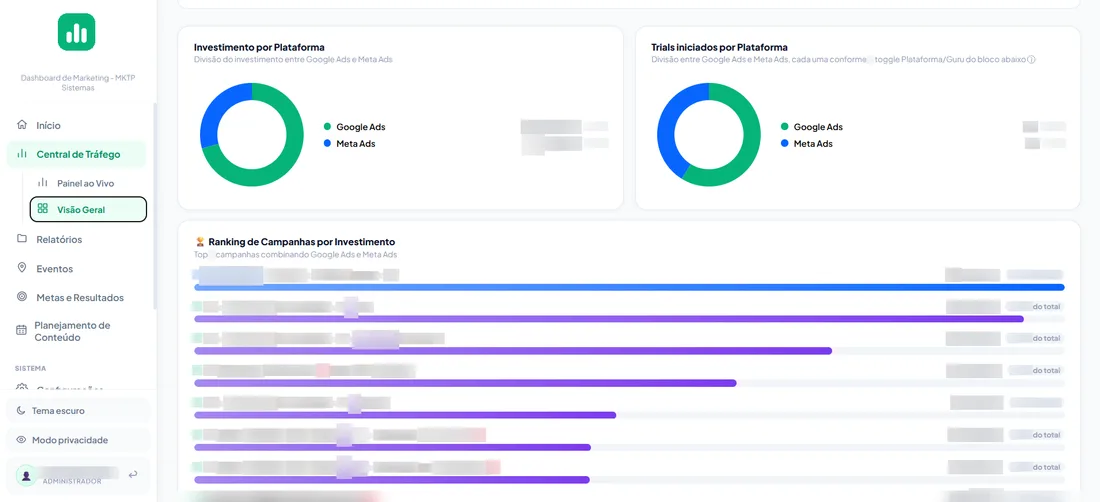The image size is (1100, 502).
Task: Click the blue top-ranked campaign progress bar
Action: pos(629,287)
